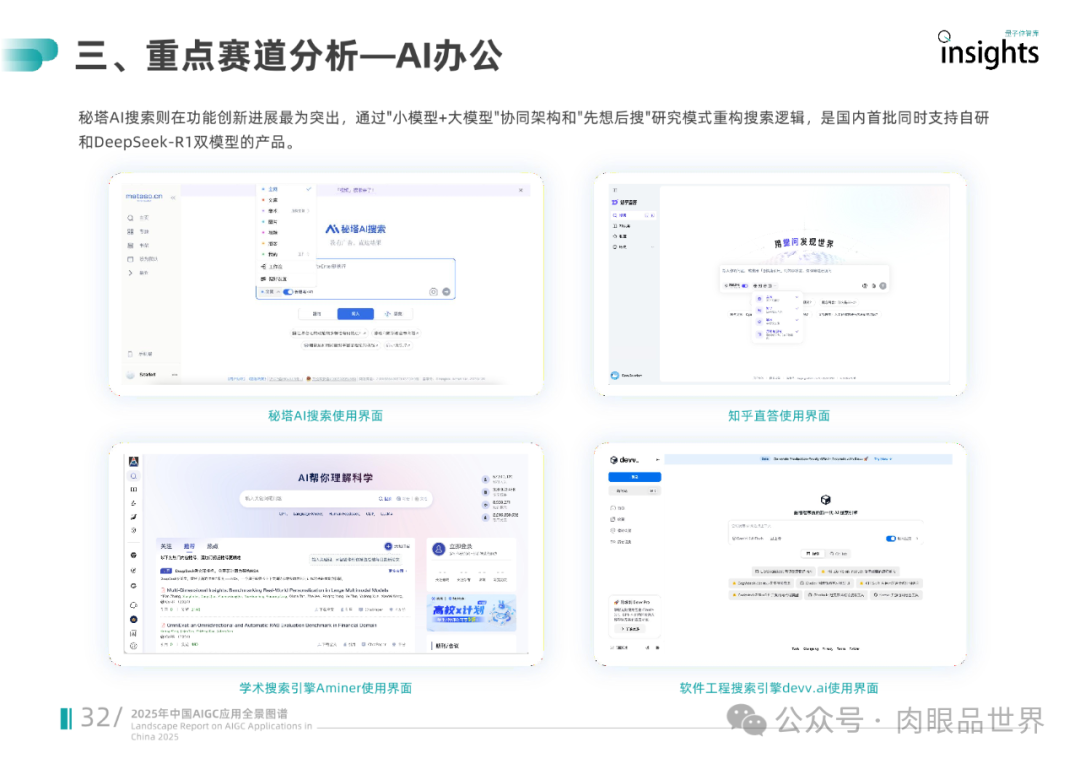Viewport: 1080px width, 764px height.
Task: Select the right mode tab with branch icon under metaso search
Action: [393, 313]
